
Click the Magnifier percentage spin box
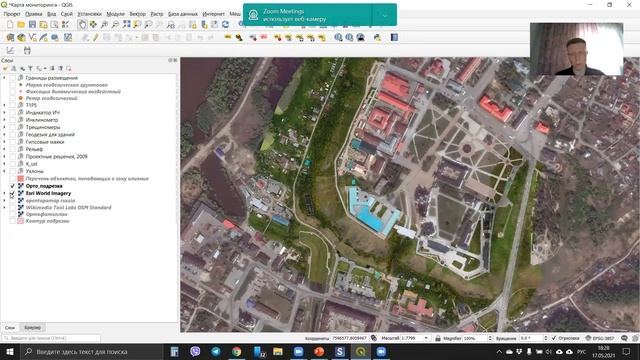(478, 338)
